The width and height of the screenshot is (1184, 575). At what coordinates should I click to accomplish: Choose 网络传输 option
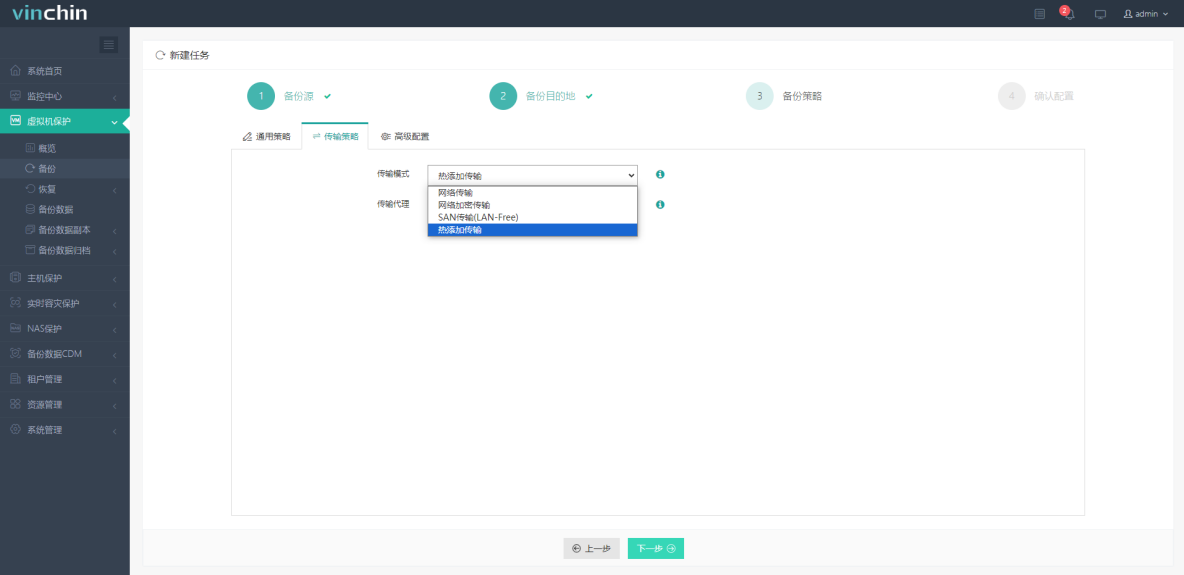pyautogui.click(x=532, y=193)
